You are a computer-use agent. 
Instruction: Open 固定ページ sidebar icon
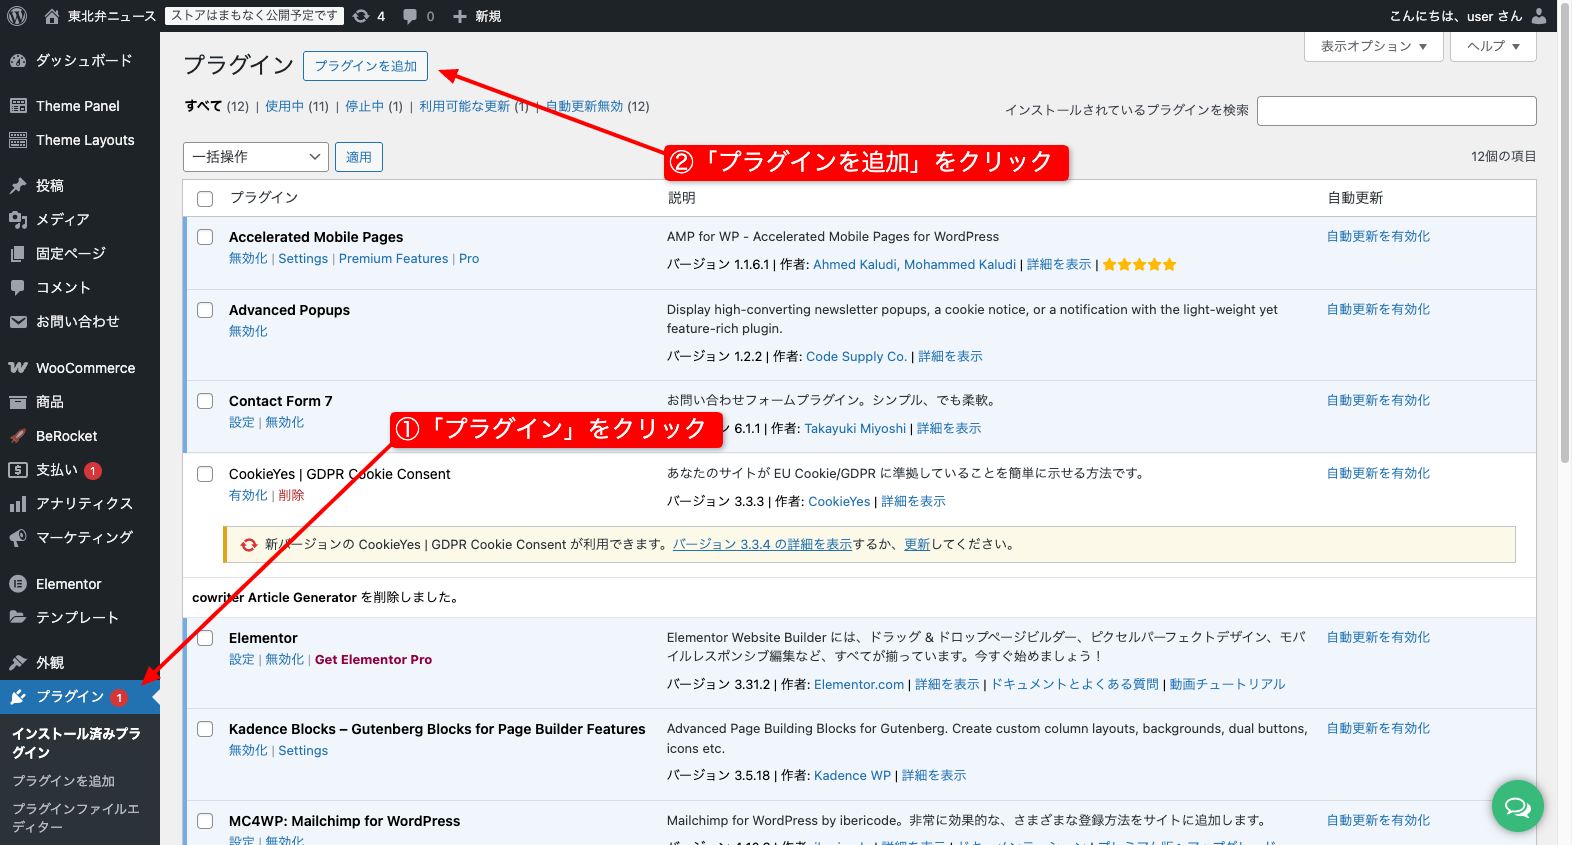[x=18, y=253]
